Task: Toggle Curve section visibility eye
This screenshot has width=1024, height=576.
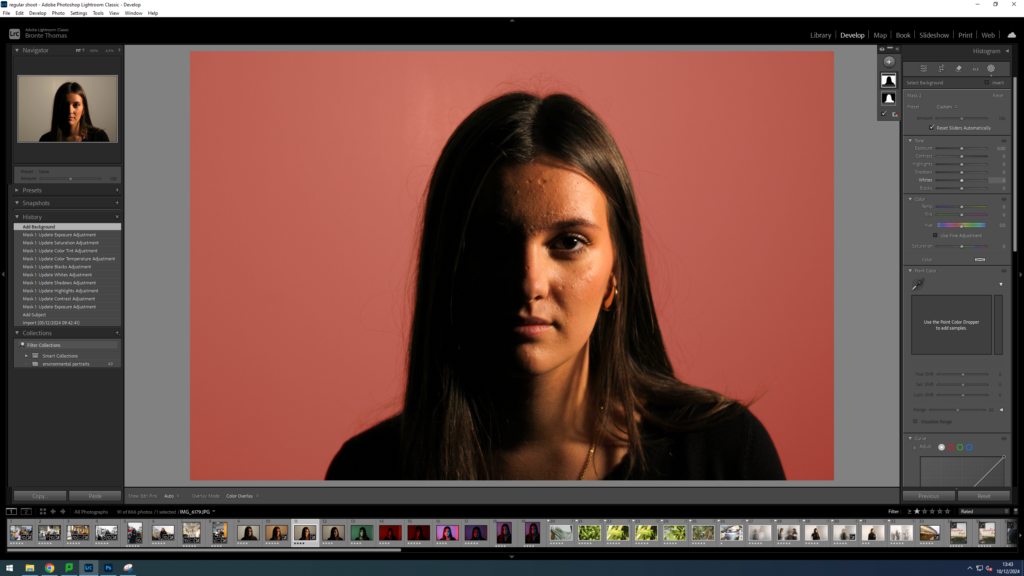Action: coord(1004,438)
